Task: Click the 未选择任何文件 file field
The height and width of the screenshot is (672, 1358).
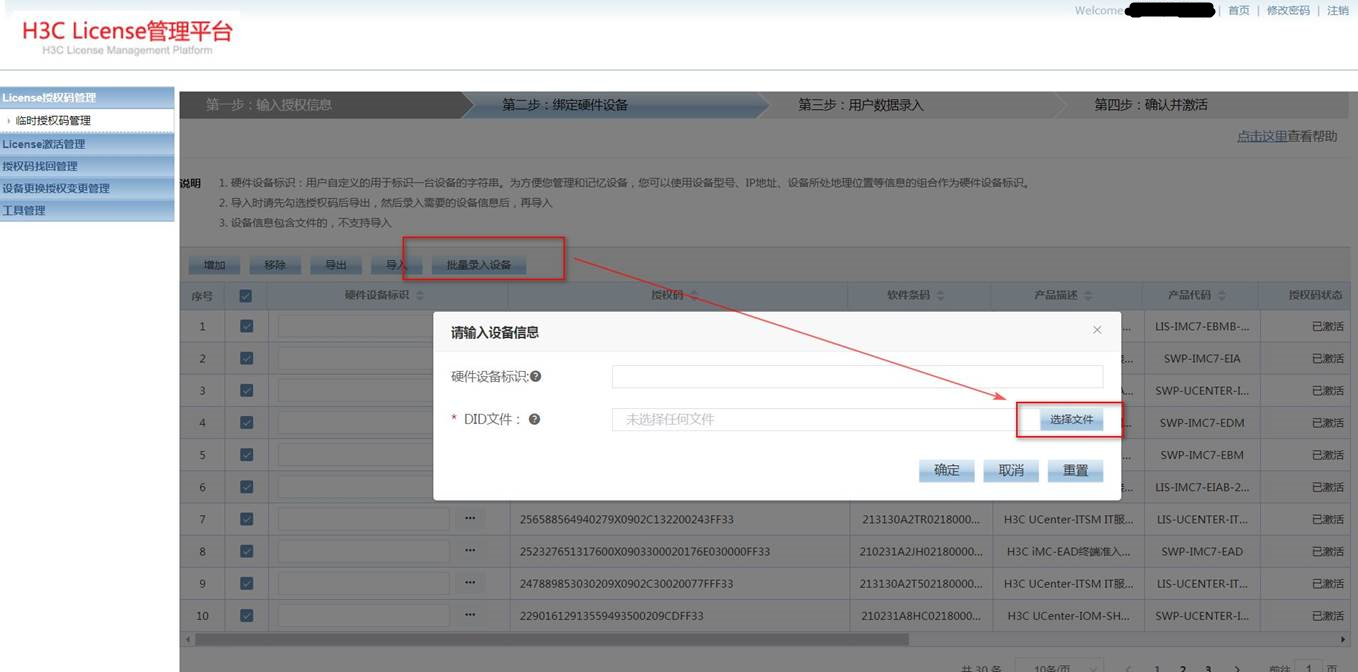Action: 826,420
